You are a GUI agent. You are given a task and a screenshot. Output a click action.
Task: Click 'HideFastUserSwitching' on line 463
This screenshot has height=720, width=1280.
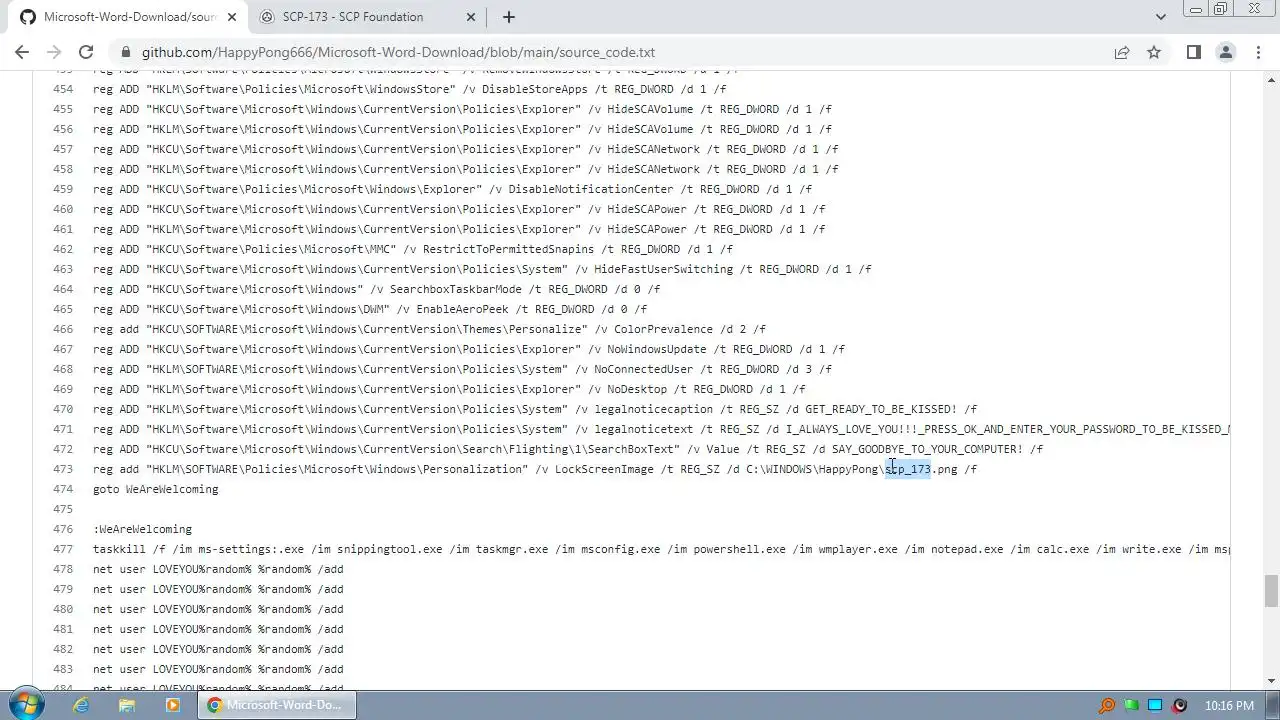click(x=664, y=269)
